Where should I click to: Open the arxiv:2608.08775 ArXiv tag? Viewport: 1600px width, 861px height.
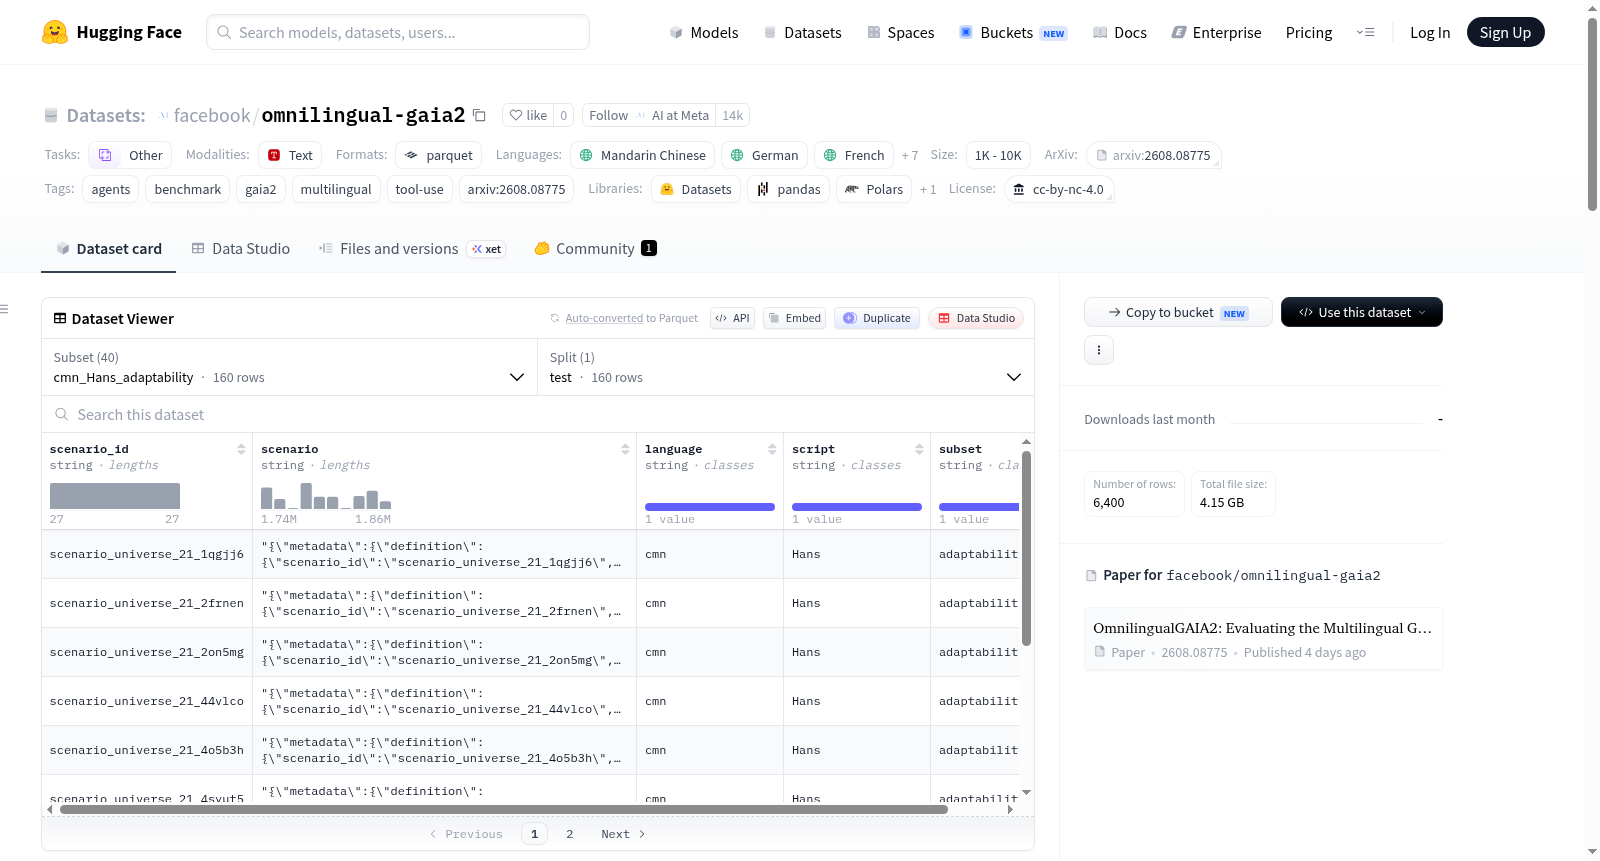tap(1154, 155)
